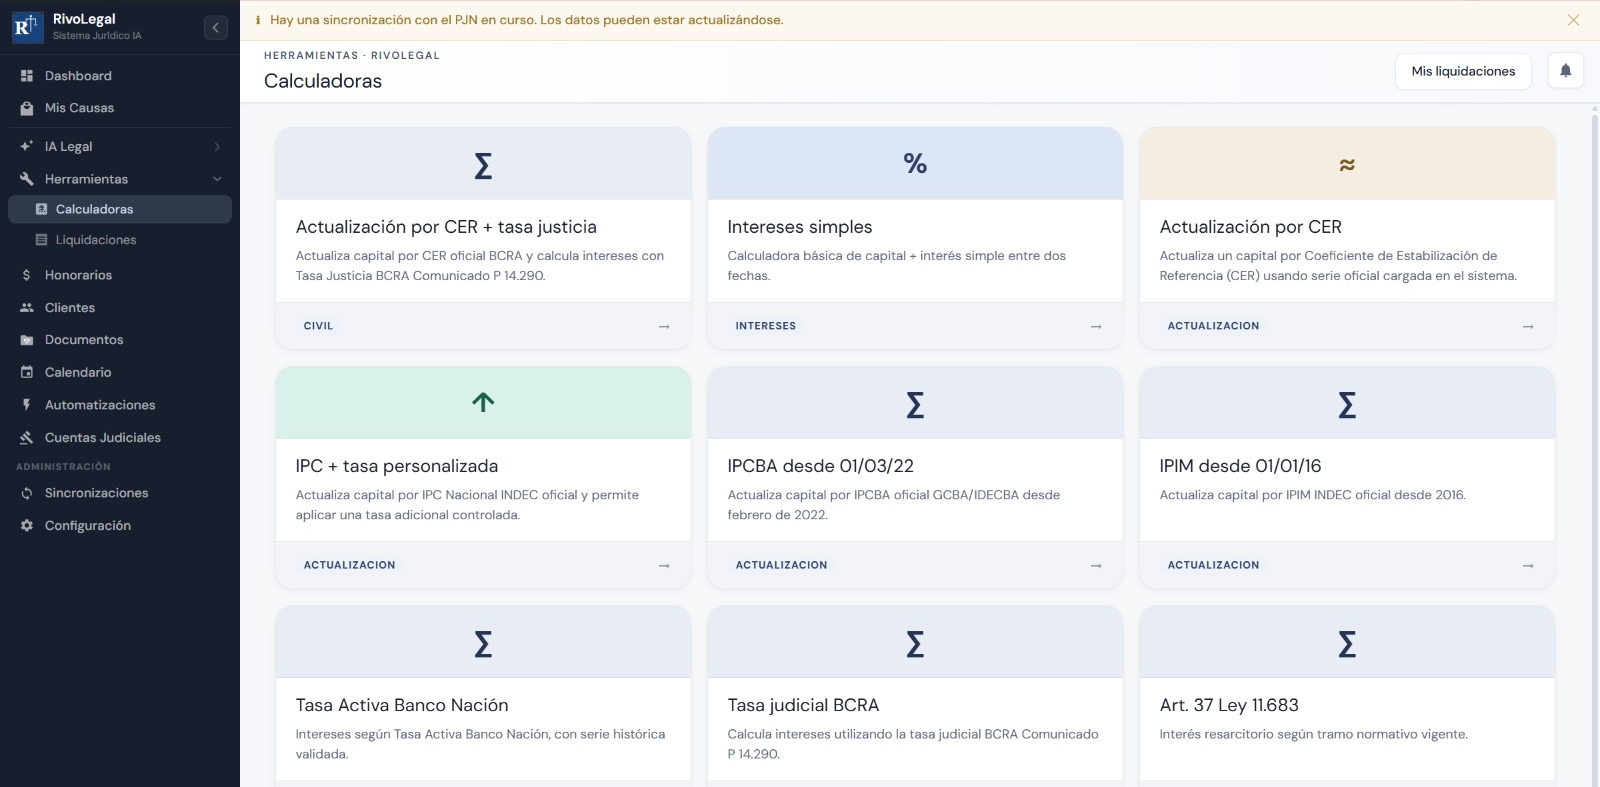Open Configuración in sidebar

120,526
